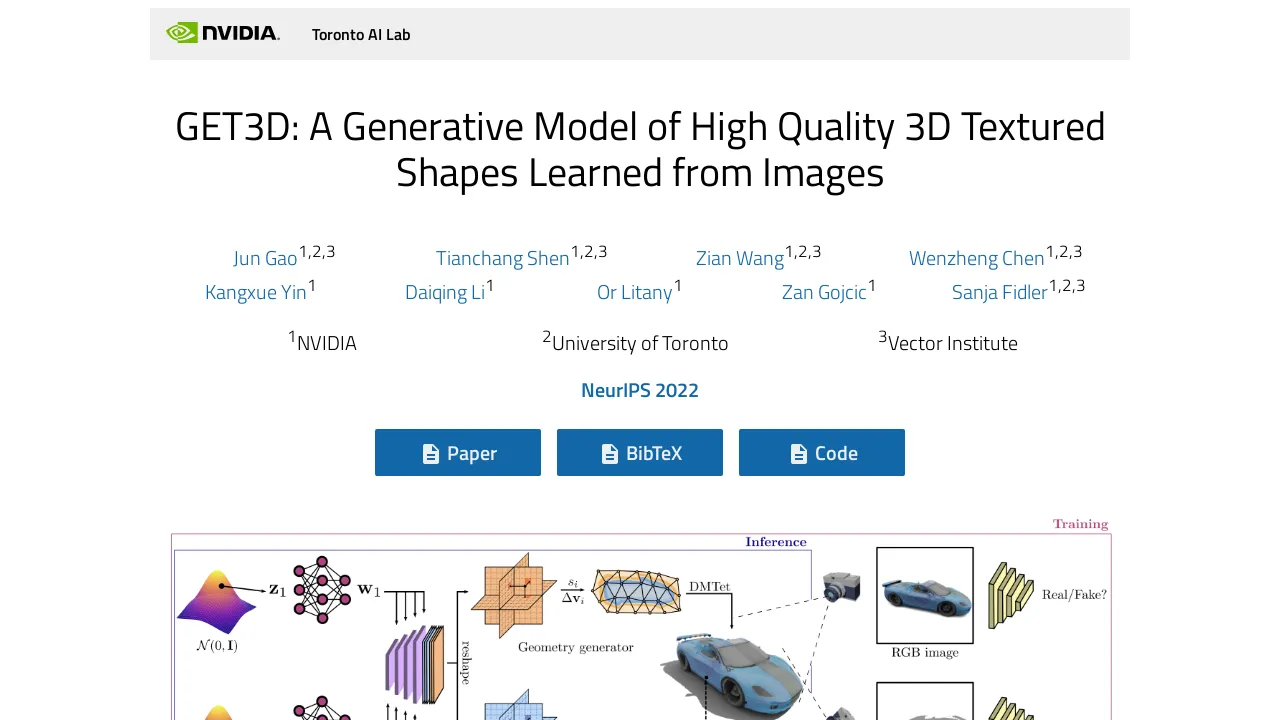Click the NVIDIA logo icon
The height and width of the screenshot is (720, 1280).
pos(181,32)
